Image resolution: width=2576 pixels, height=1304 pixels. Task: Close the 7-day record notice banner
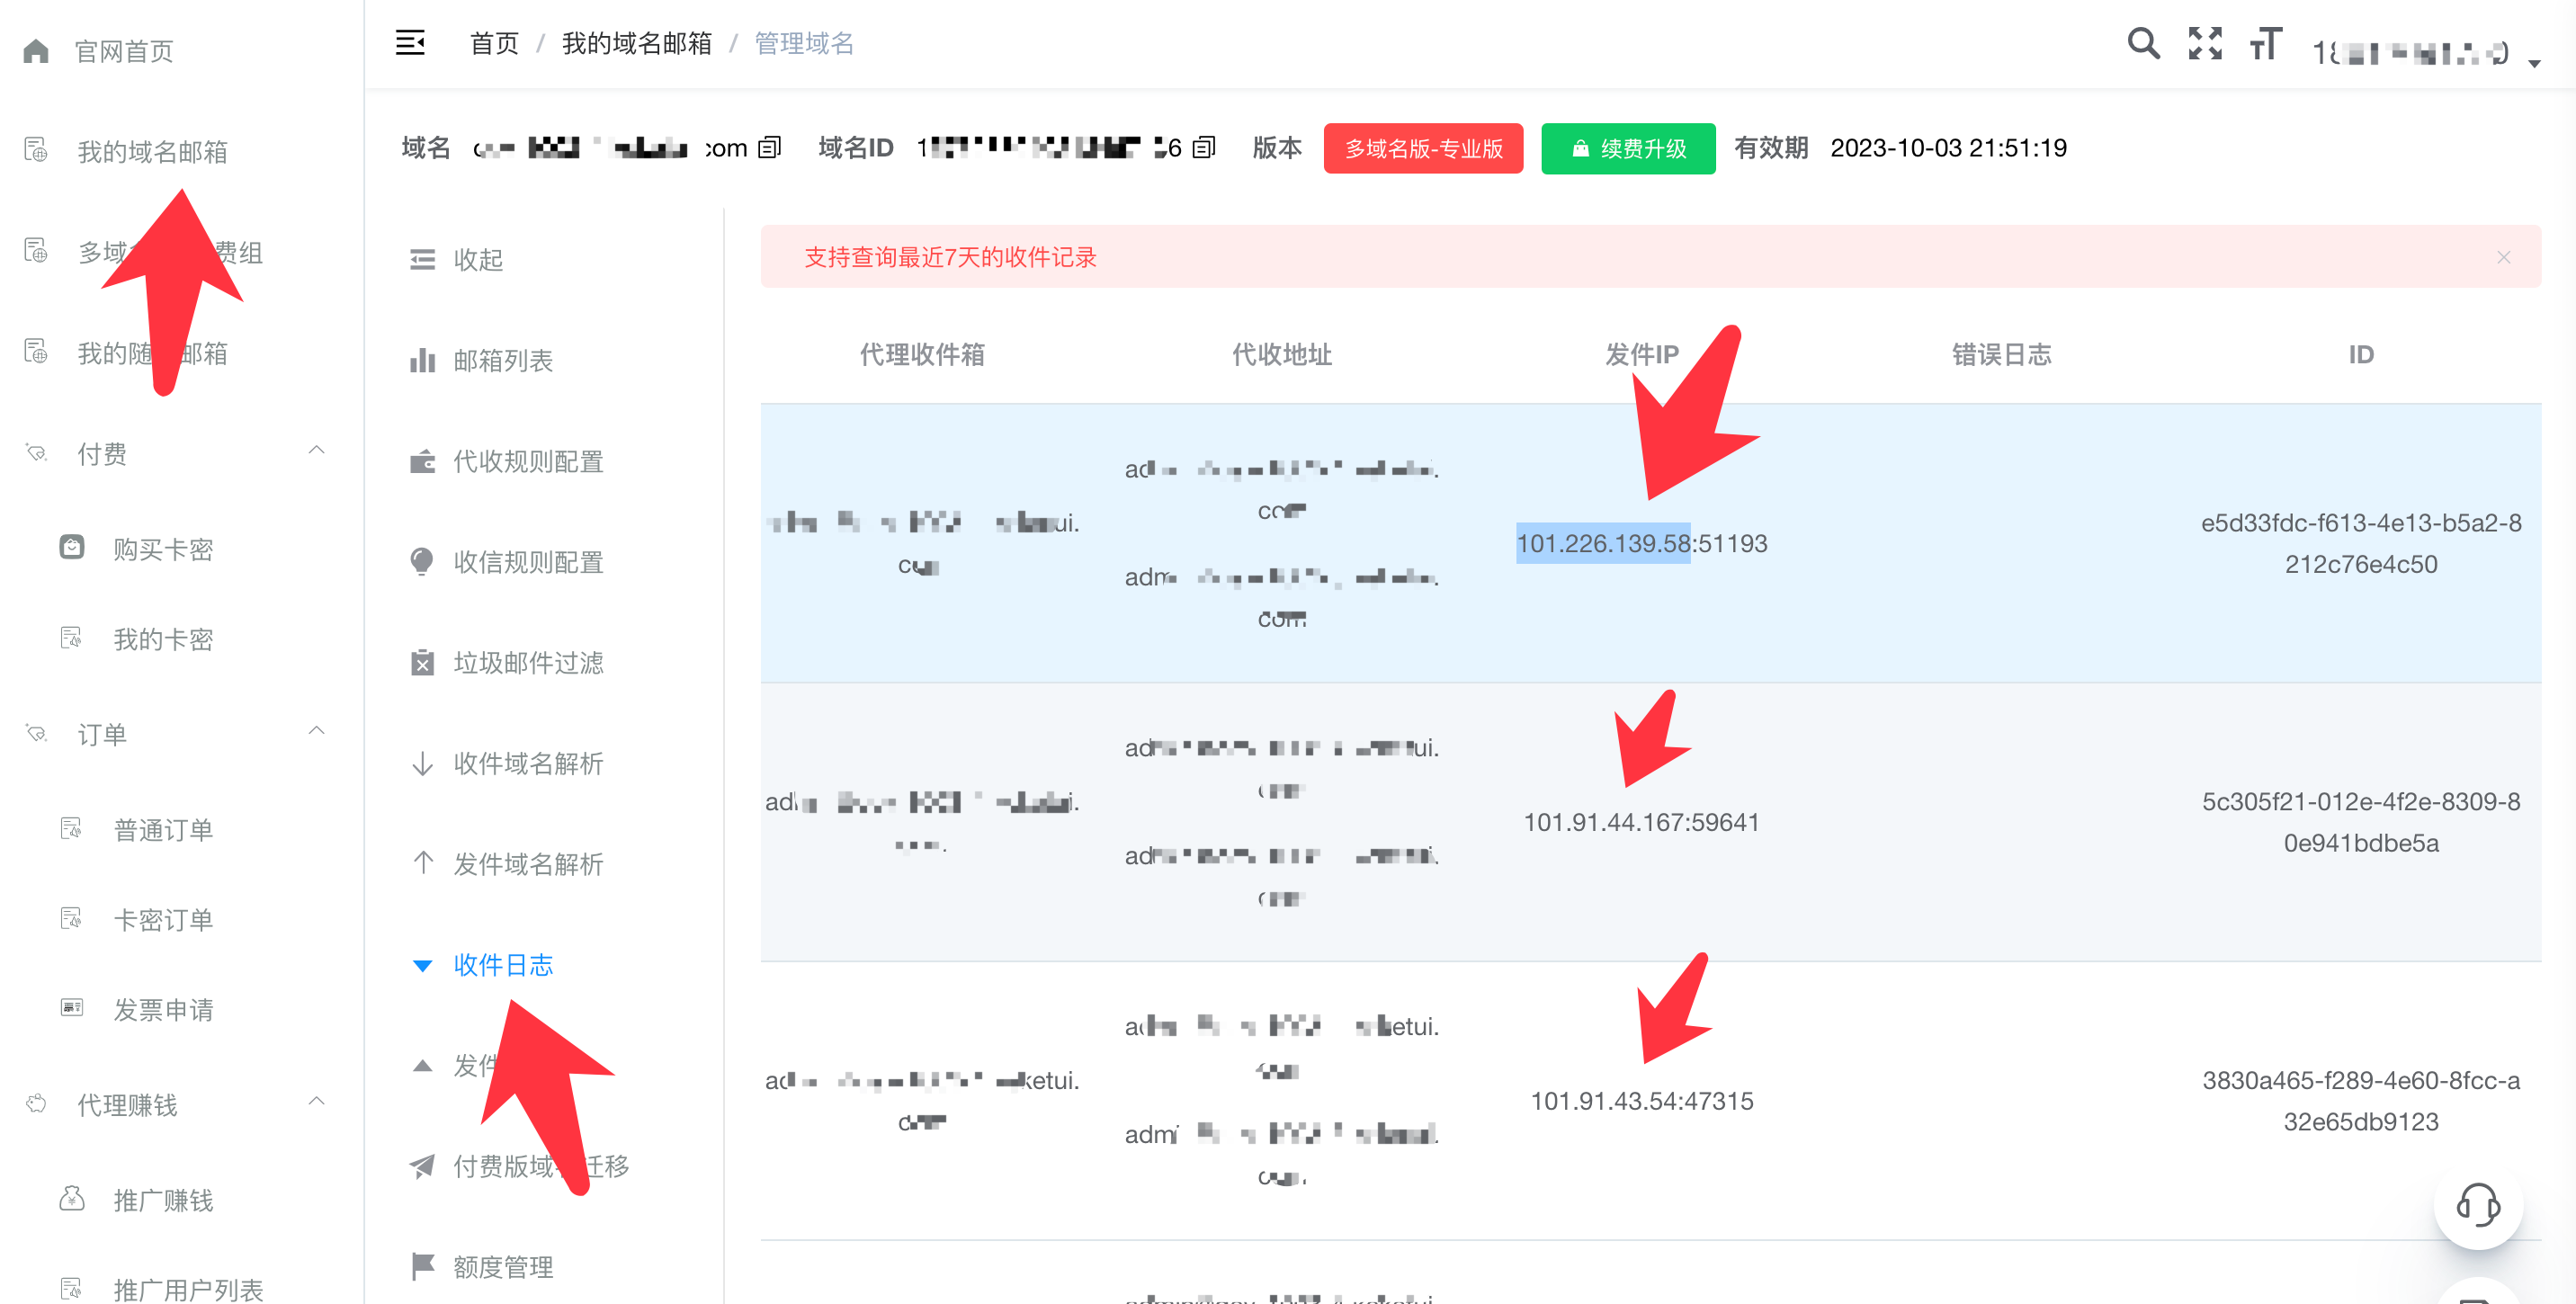(x=2503, y=257)
